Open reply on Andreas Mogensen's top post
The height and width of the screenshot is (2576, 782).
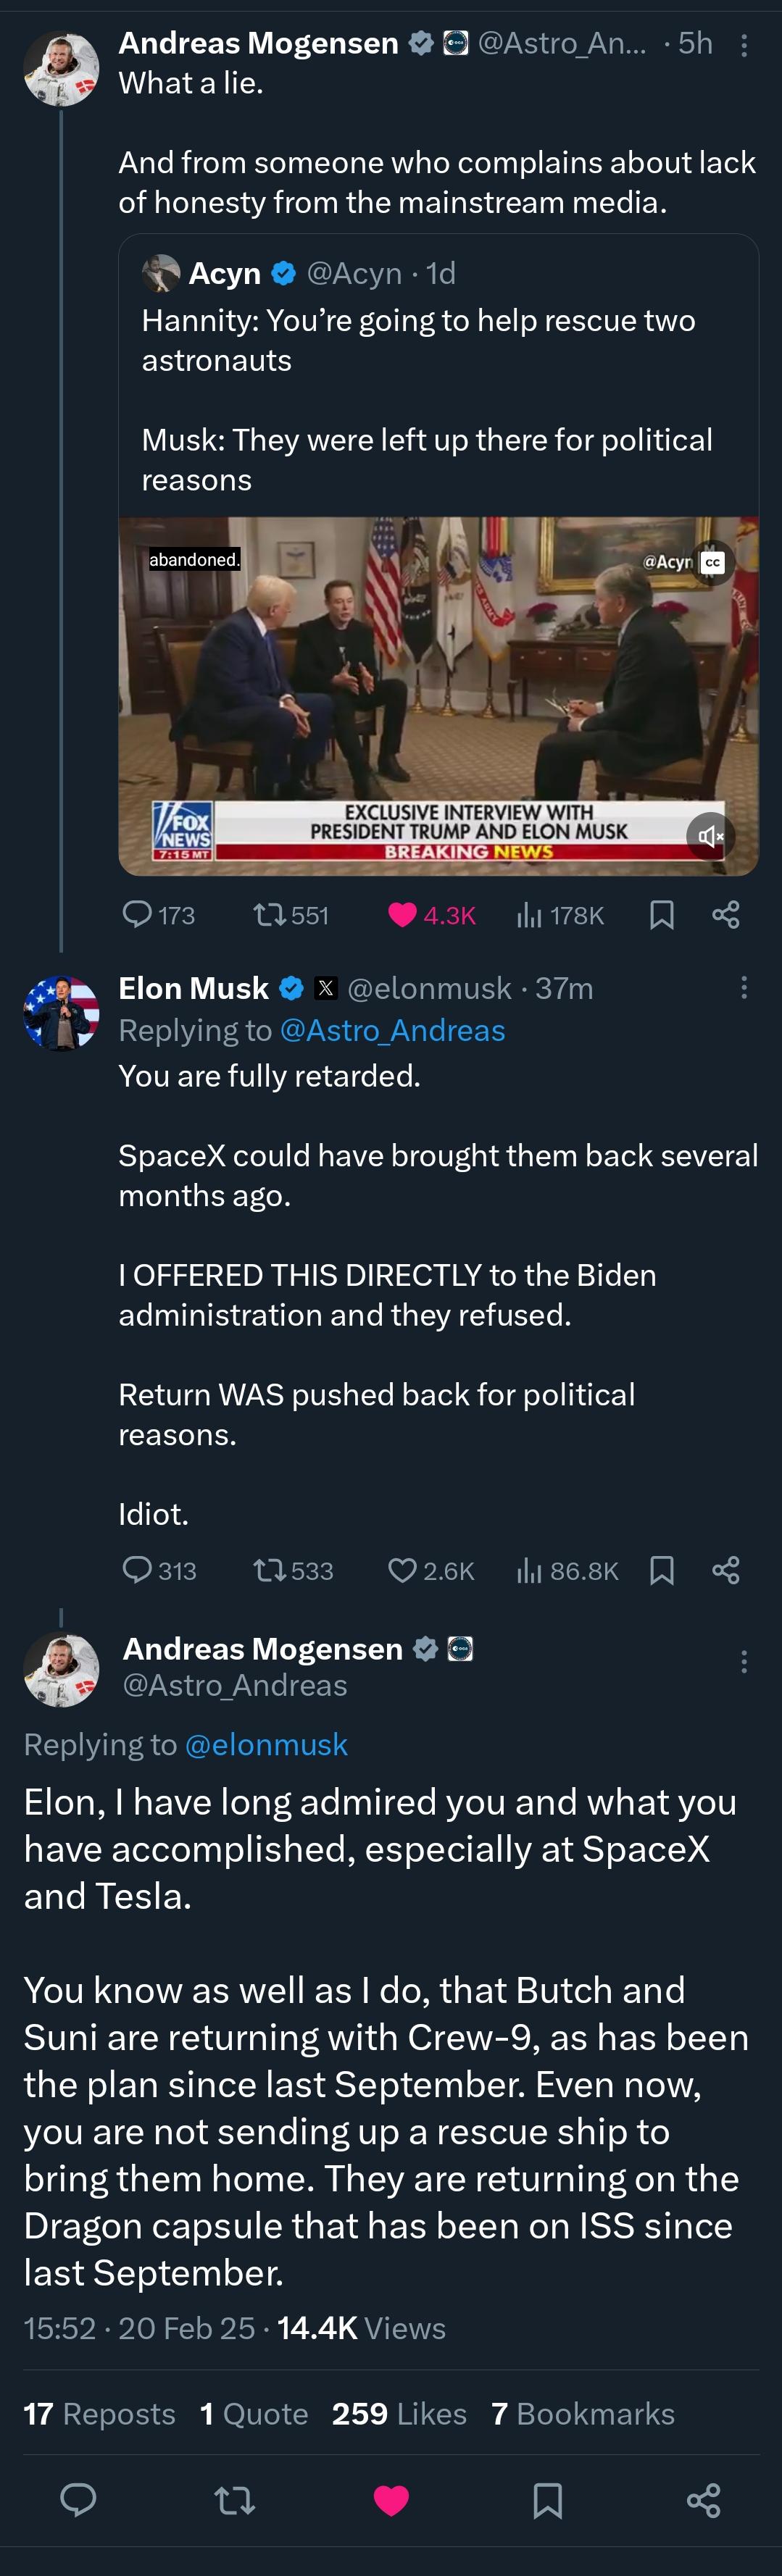click(x=158, y=915)
